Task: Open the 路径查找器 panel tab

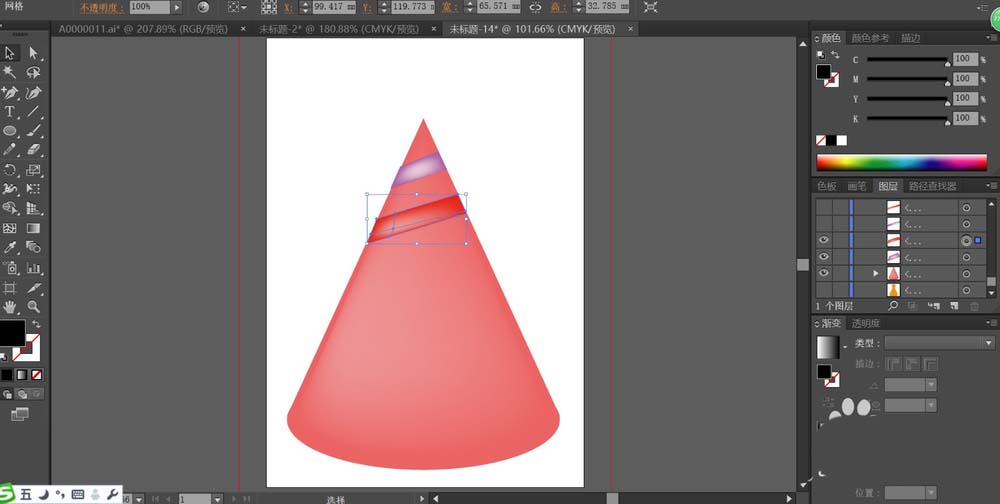Action: (932, 186)
